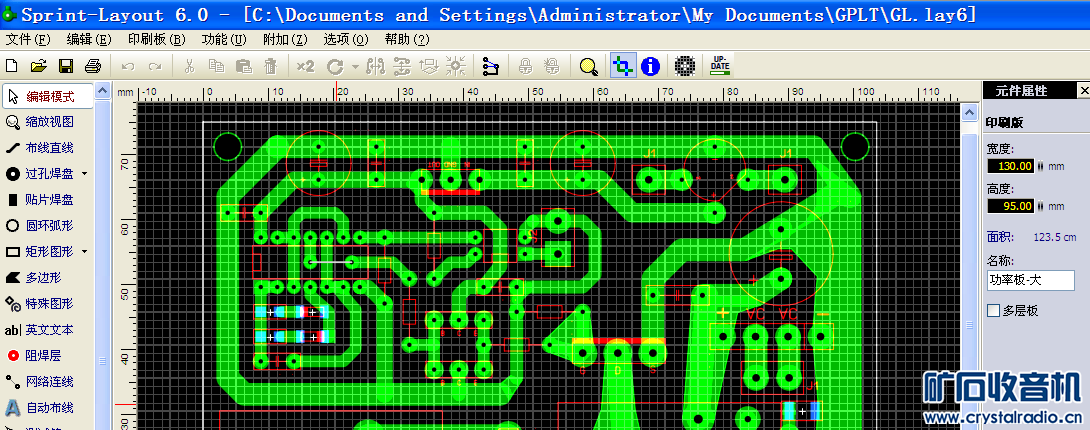This screenshot has width=1090, height=430.
Task: Adjust the width stepper beside 130.00
Action: pyautogui.click(x=1041, y=167)
